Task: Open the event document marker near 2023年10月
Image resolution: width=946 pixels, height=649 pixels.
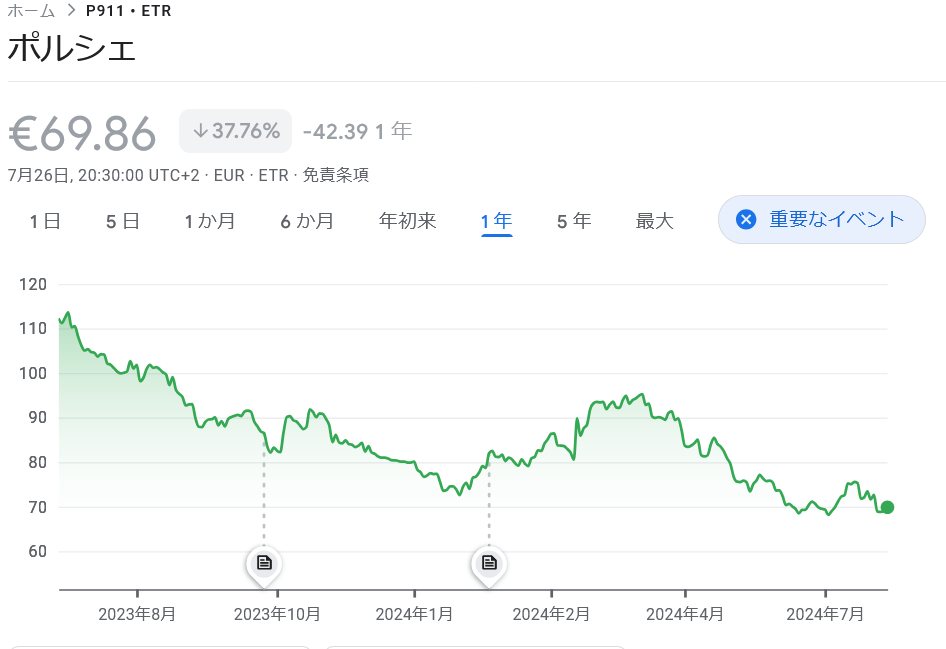Action: click(264, 562)
